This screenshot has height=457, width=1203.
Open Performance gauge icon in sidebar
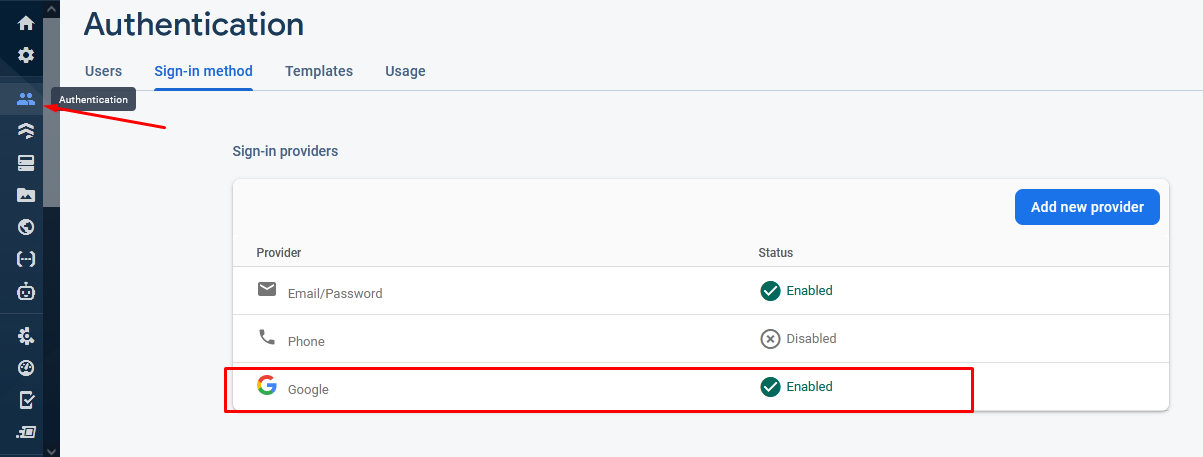pos(26,367)
